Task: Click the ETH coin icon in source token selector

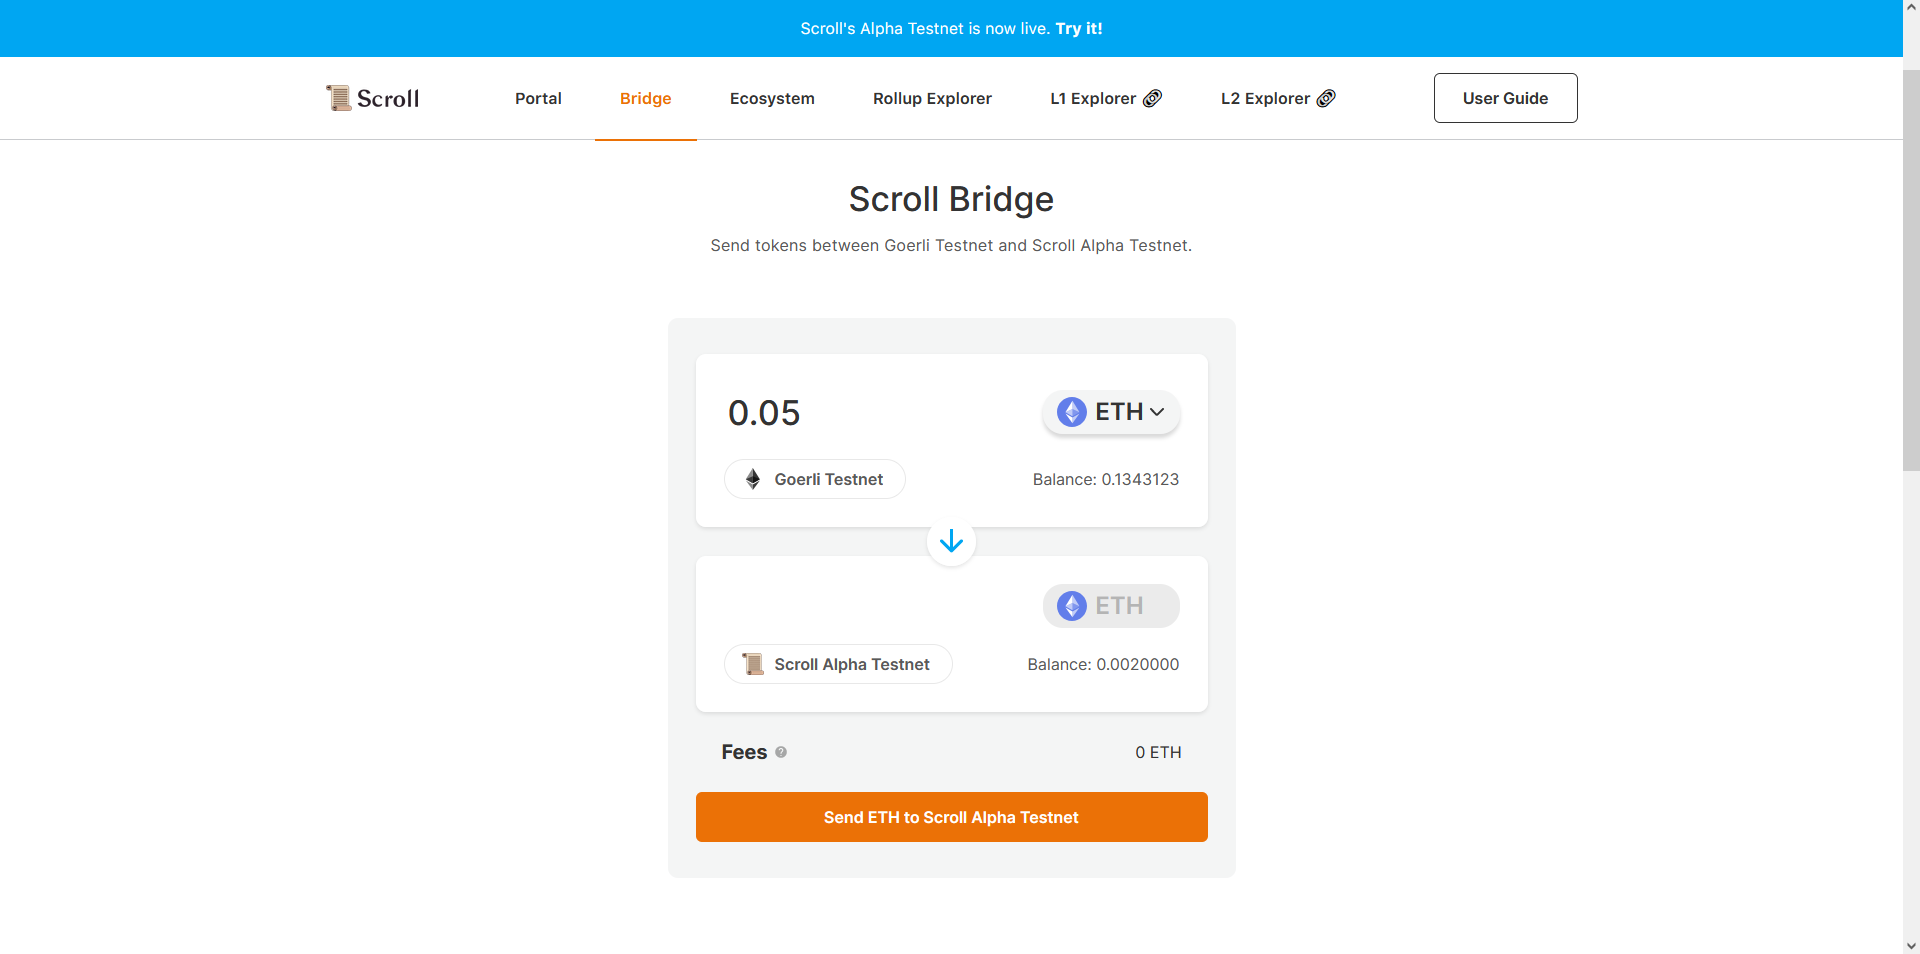Action: click(x=1072, y=412)
